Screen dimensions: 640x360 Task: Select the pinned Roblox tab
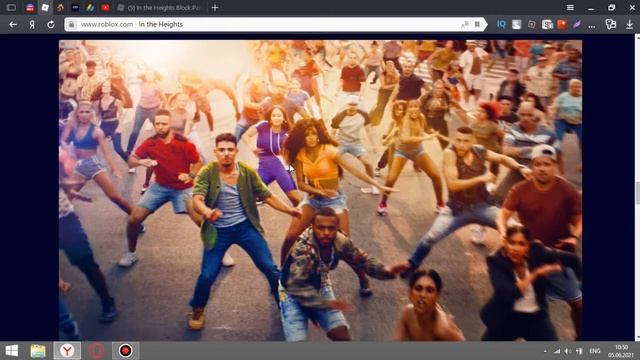point(45,7)
